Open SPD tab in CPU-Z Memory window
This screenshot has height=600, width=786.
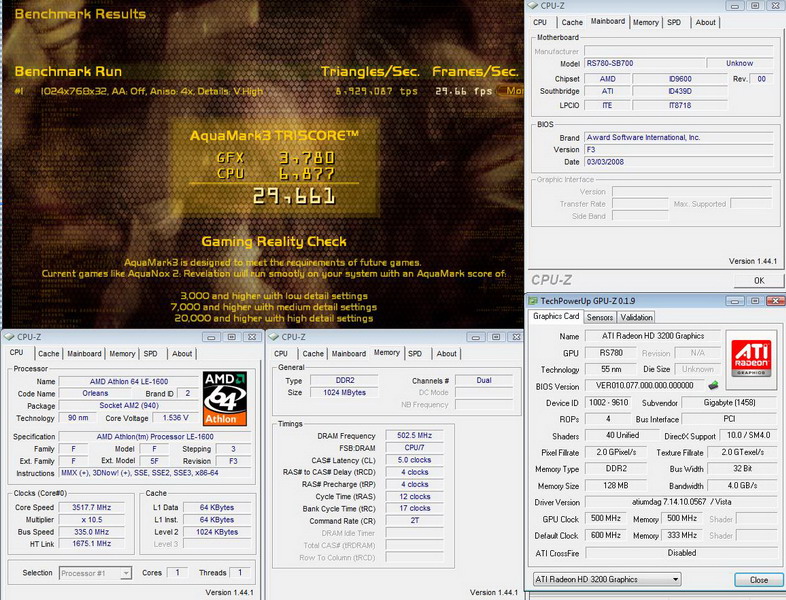(x=415, y=354)
